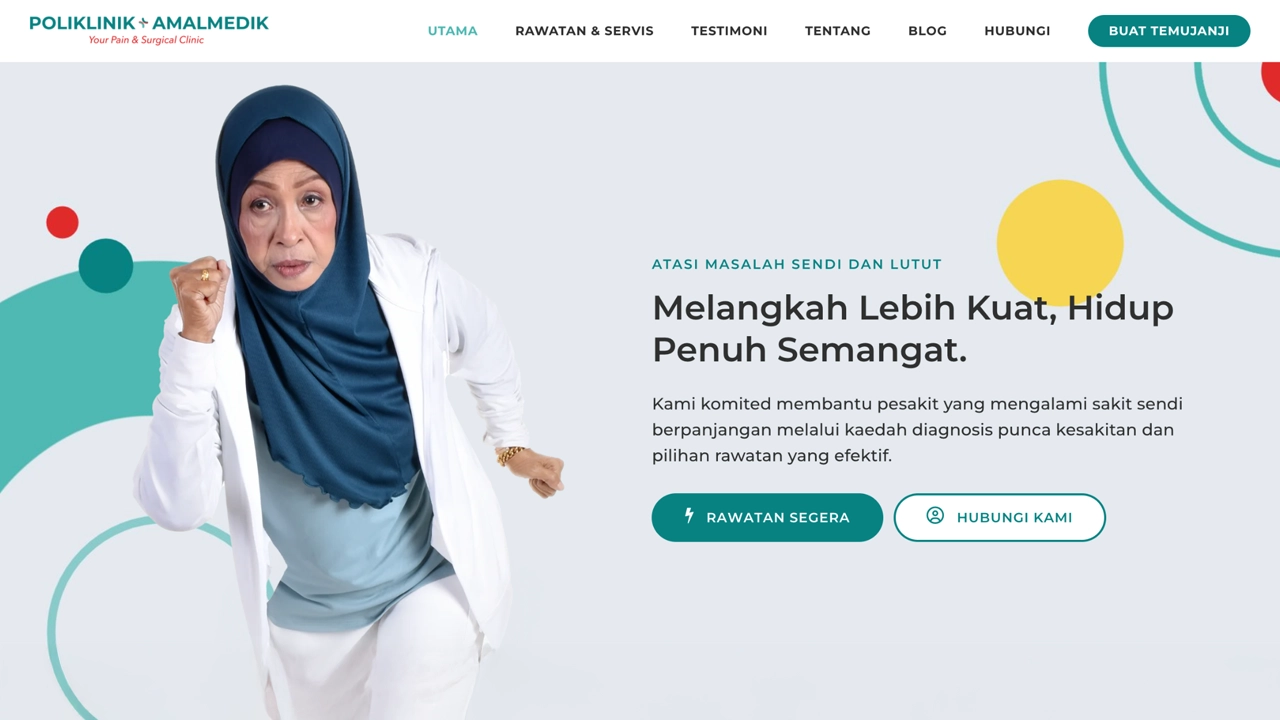
Task: Navigate to Hubungi in the navbar
Action: [x=1017, y=31]
